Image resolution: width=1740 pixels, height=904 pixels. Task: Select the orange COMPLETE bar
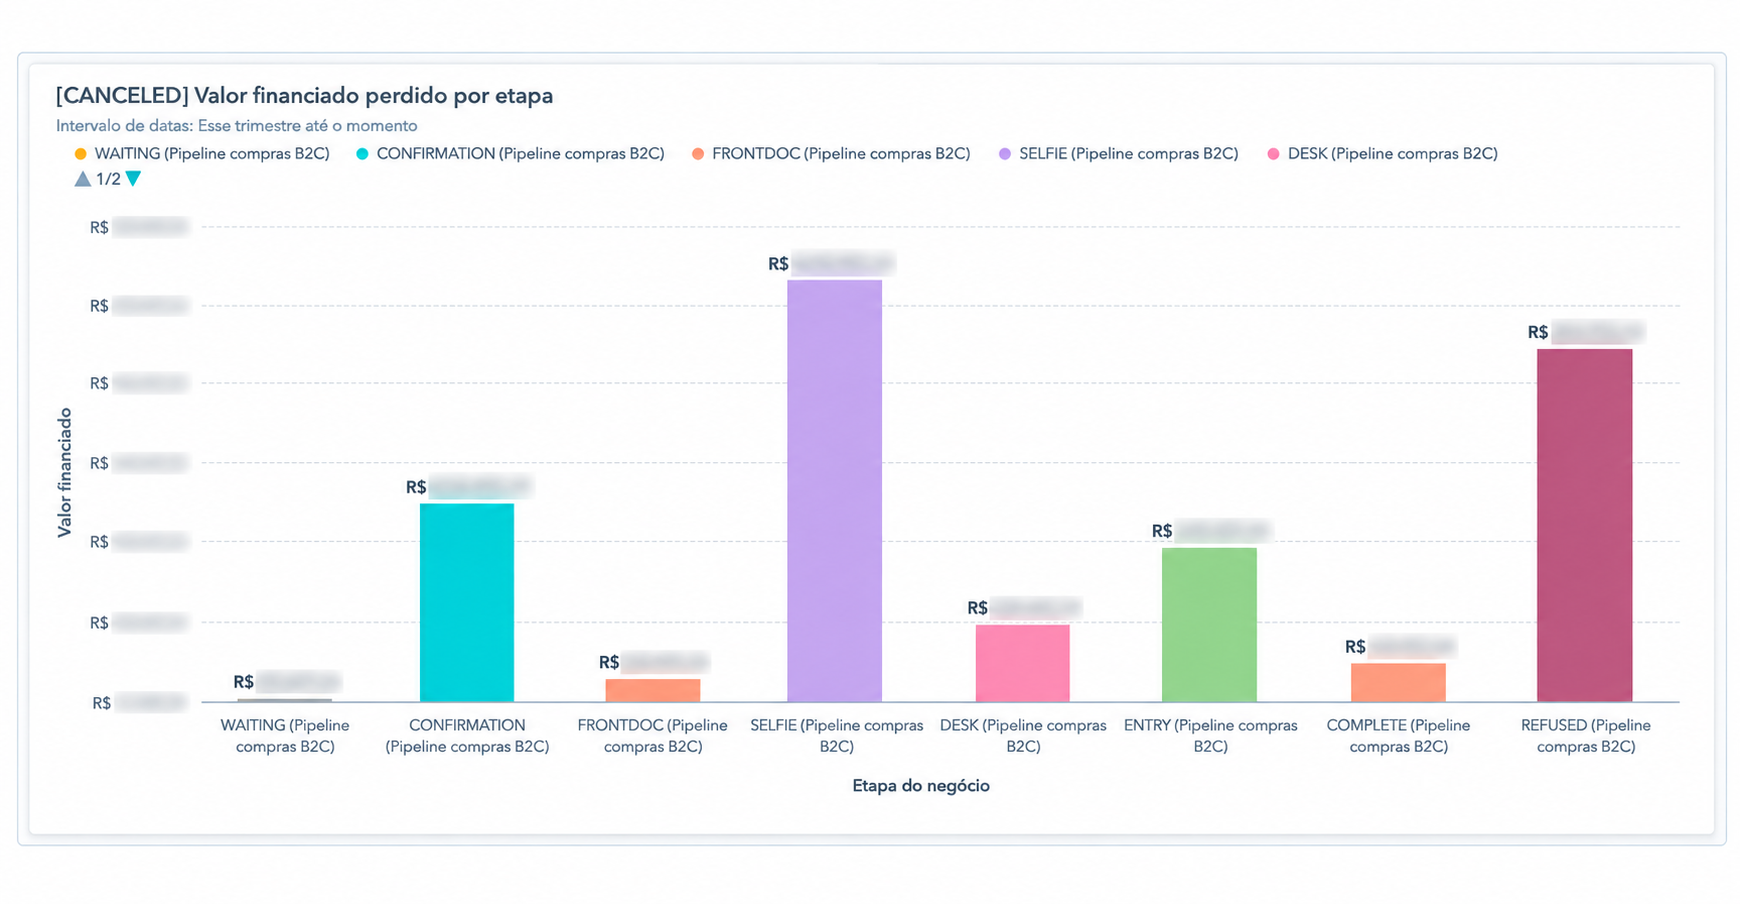[x=1398, y=682]
